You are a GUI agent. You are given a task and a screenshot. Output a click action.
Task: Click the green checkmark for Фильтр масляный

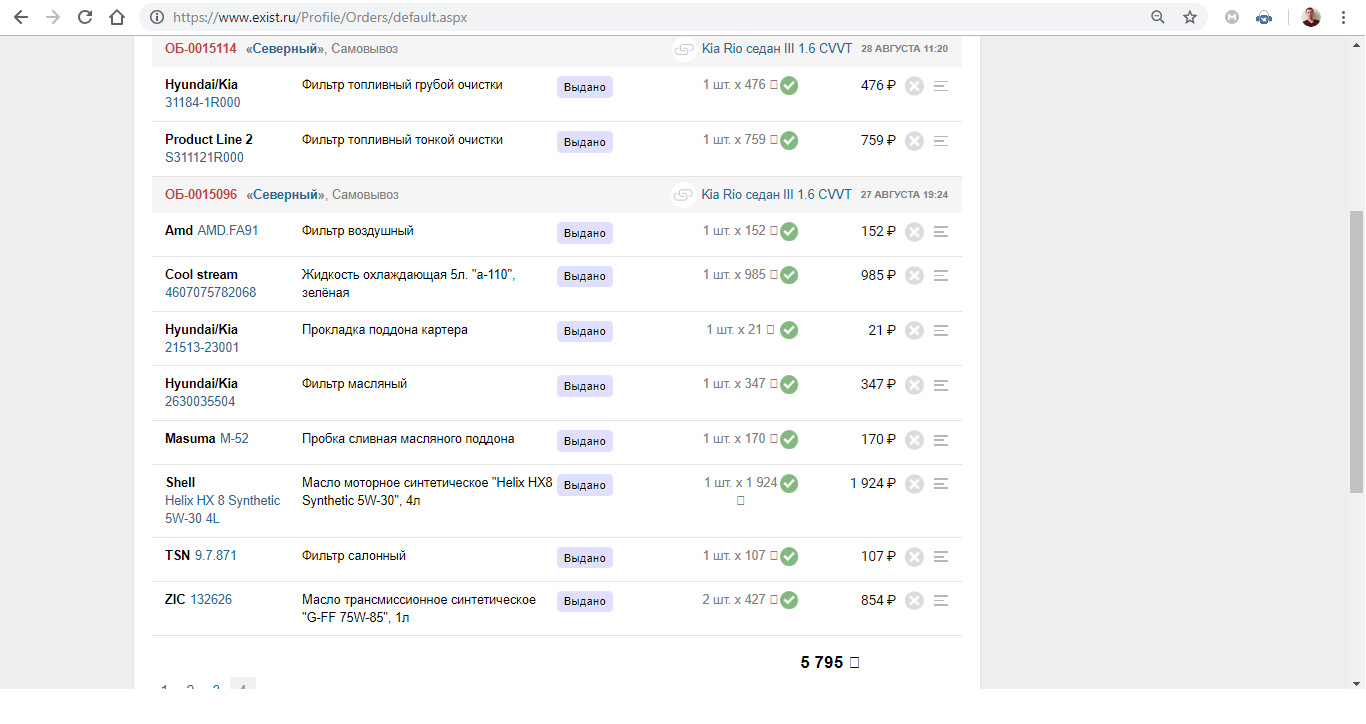789,385
